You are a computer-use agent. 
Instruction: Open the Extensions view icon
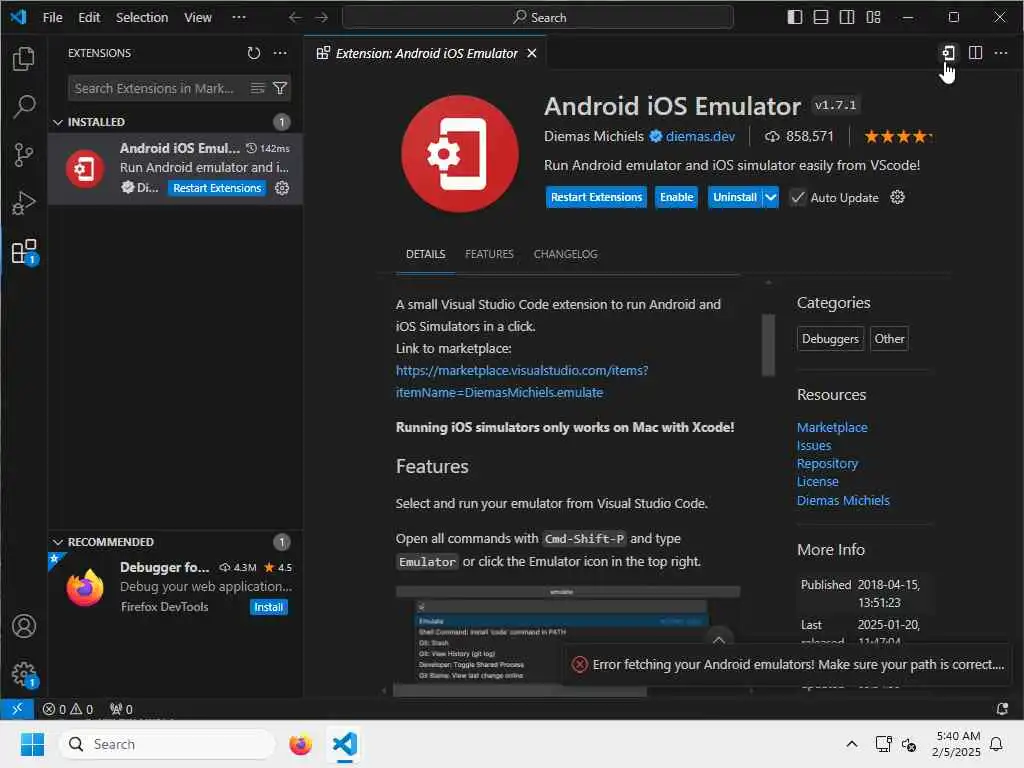tap(24, 251)
